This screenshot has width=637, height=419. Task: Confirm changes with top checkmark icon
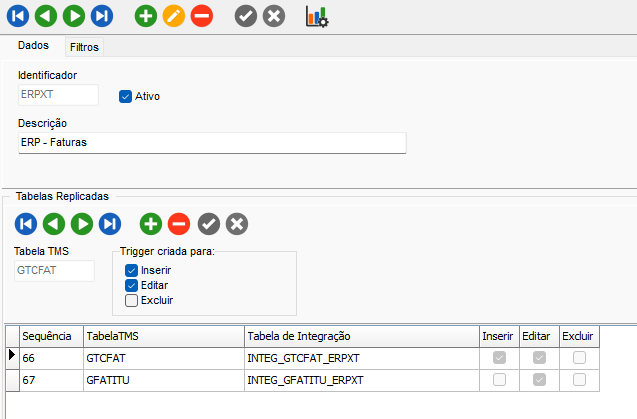point(246,16)
